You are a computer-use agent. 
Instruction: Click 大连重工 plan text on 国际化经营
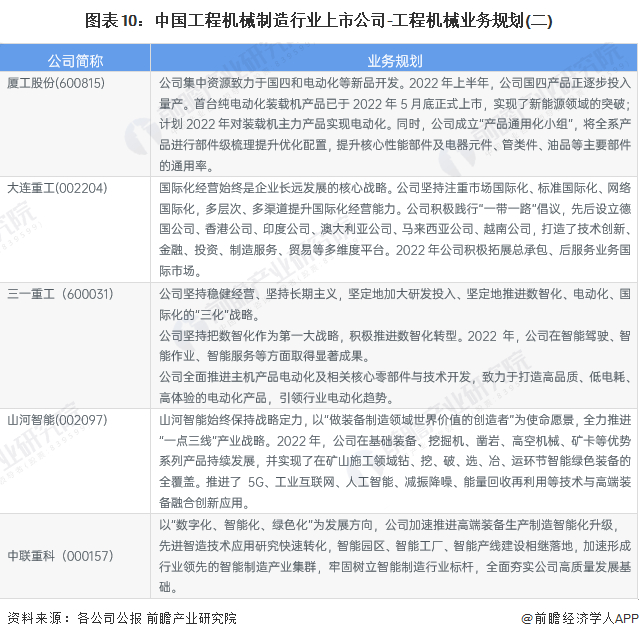coord(394,229)
